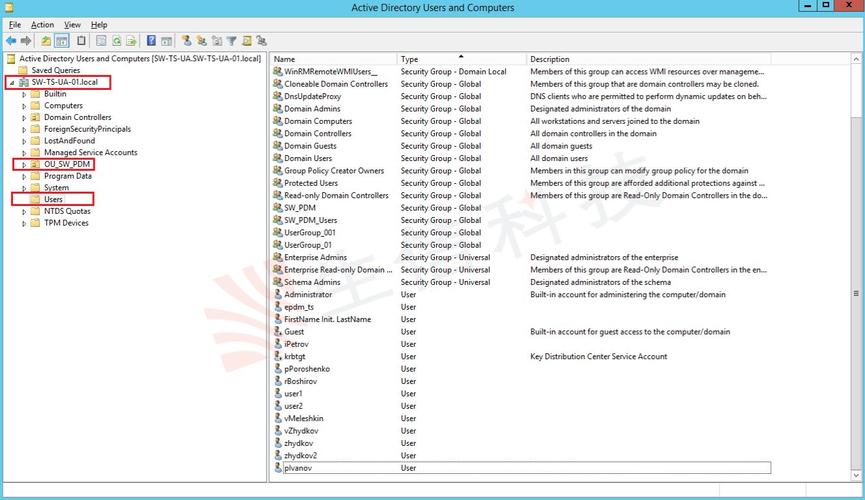Click the Up one level folder icon
This screenshot has height=500, width=865.
46,41
